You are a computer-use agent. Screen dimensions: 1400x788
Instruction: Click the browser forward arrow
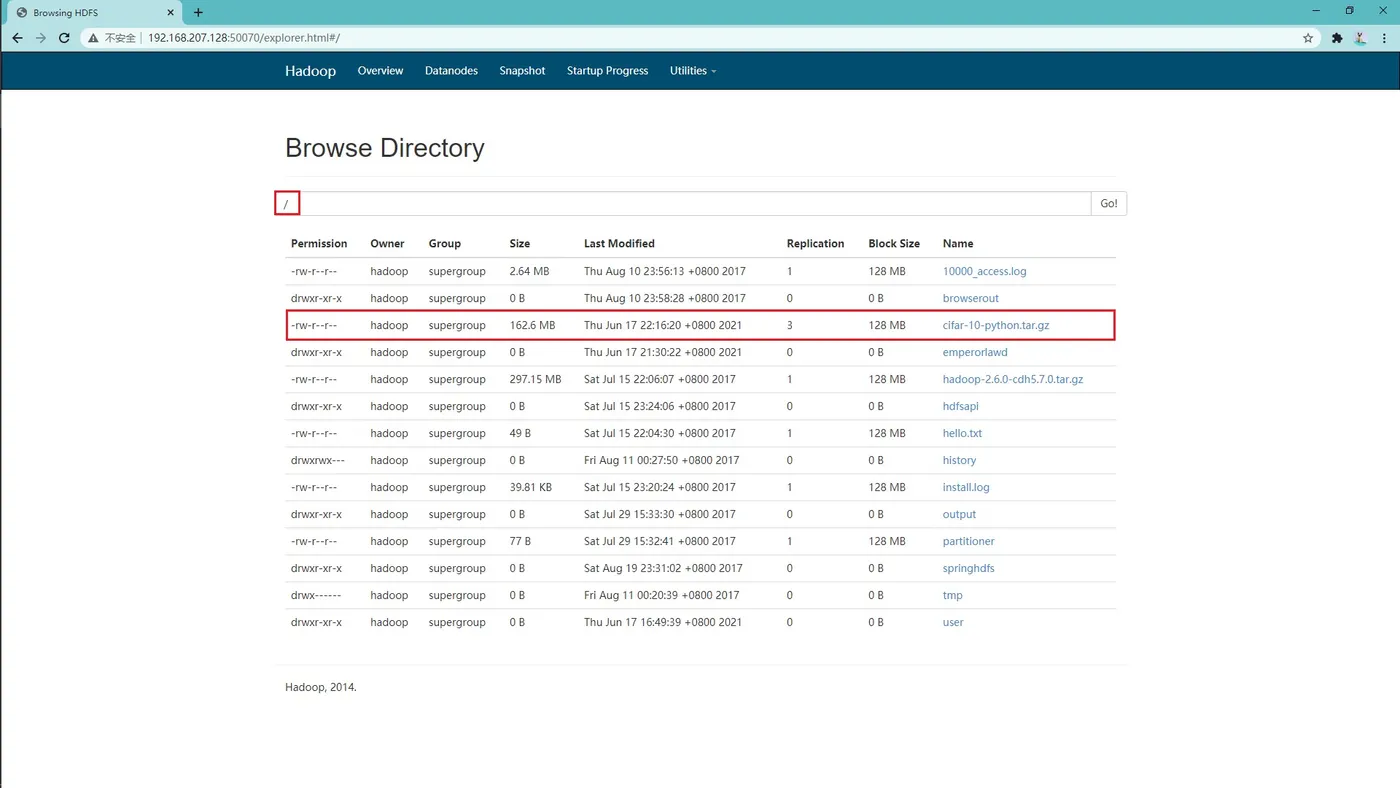[41, 38]
